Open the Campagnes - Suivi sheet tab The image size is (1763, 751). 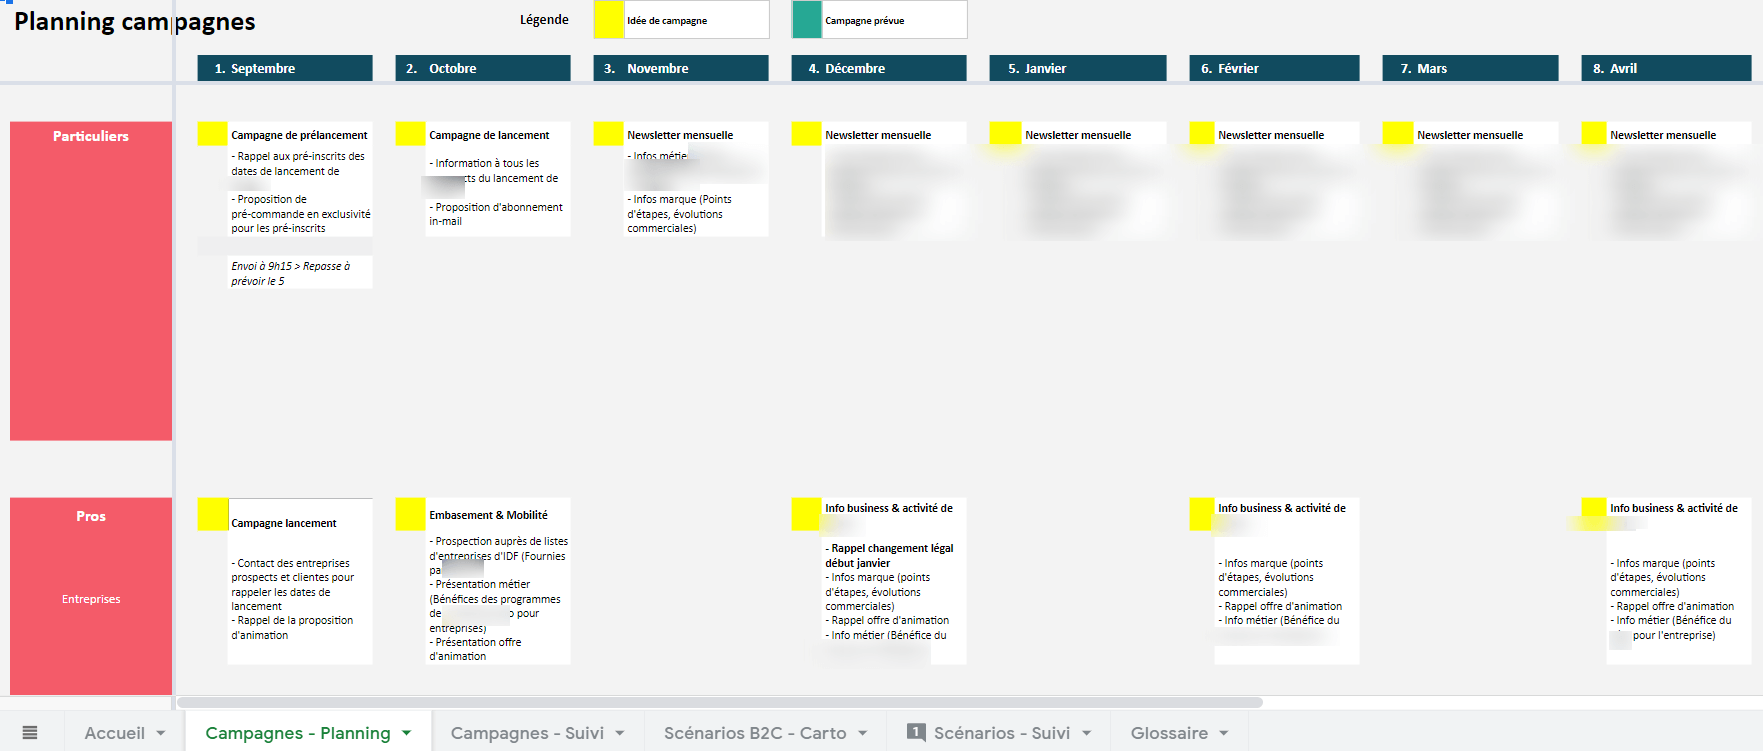[527, 733]
